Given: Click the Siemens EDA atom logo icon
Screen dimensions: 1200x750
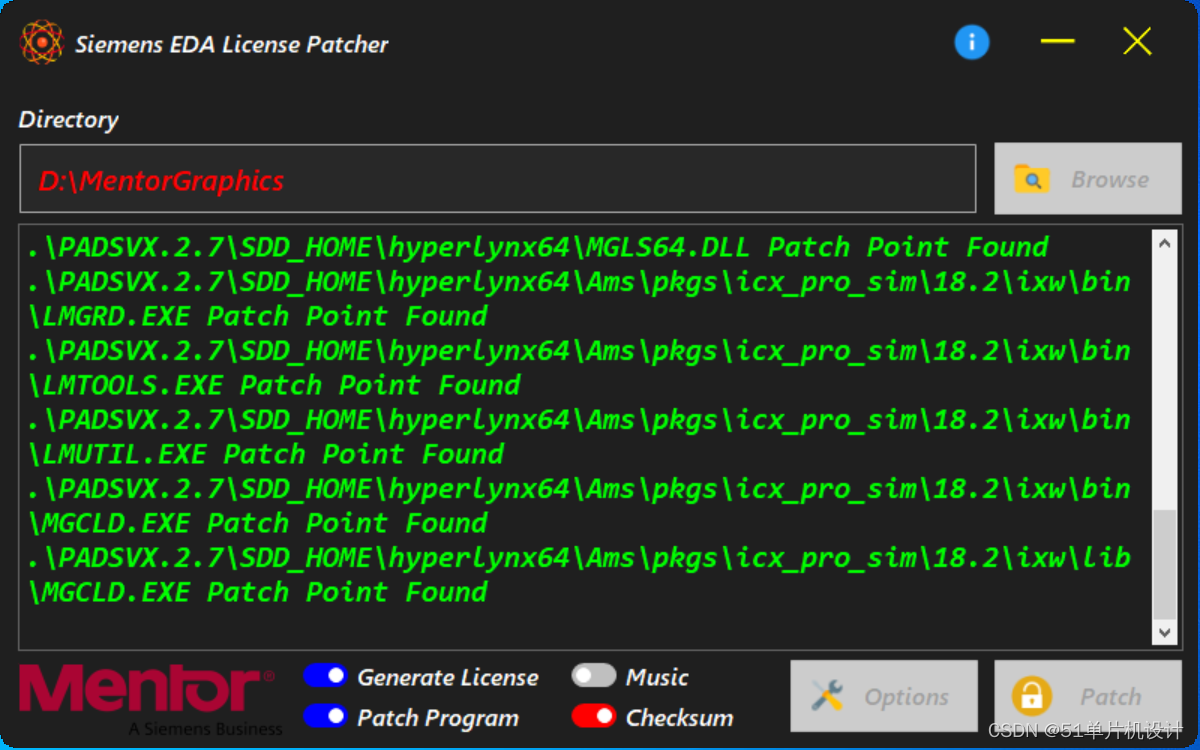Looking at the screenshot, I should (x=42, y=43).
